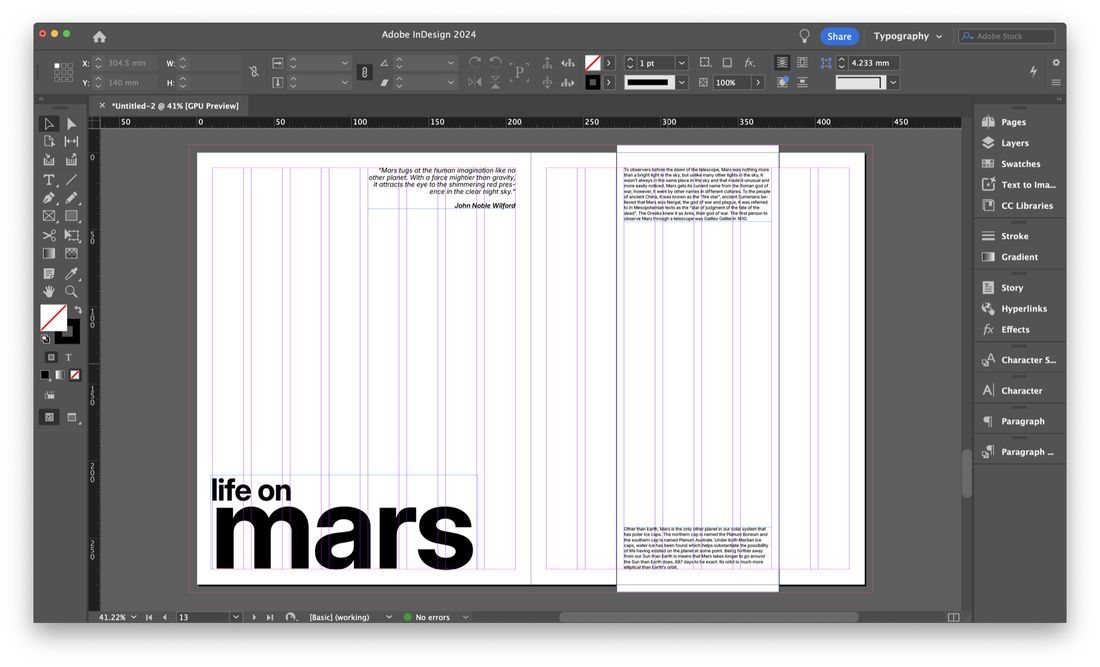
Task: Click the Share button
Action: [839, 36]
